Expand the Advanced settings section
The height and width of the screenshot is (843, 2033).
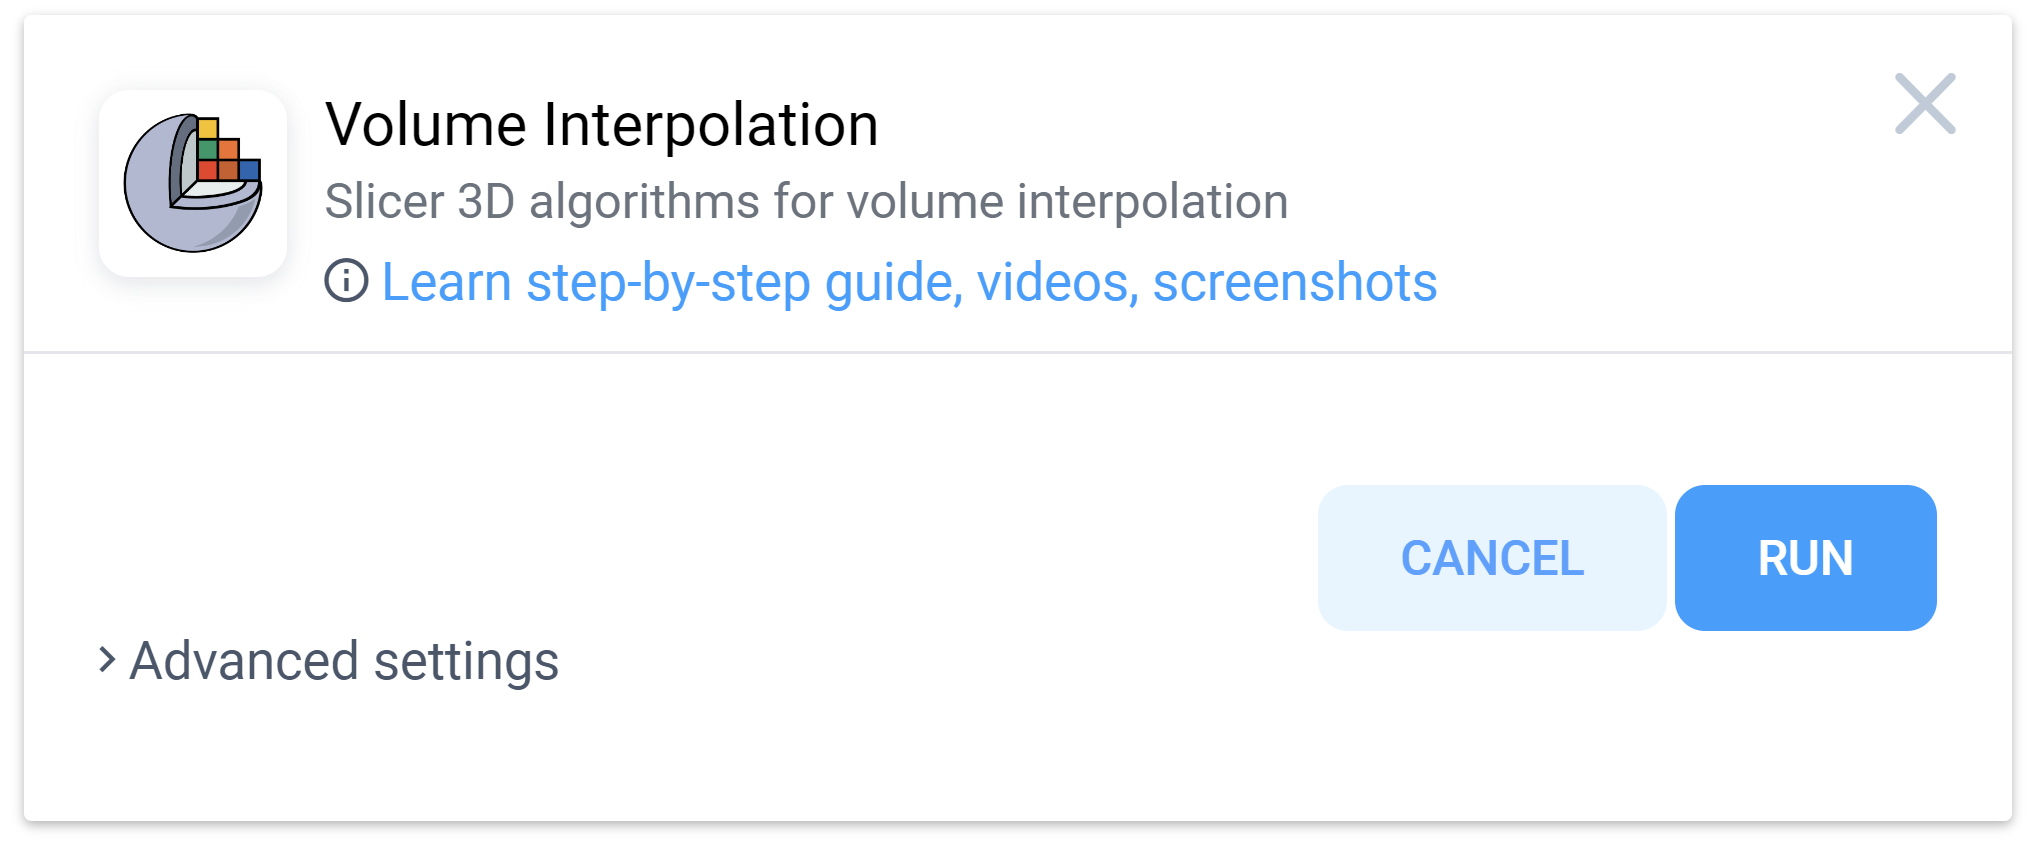pyautogui.click(x=340, y=661)
